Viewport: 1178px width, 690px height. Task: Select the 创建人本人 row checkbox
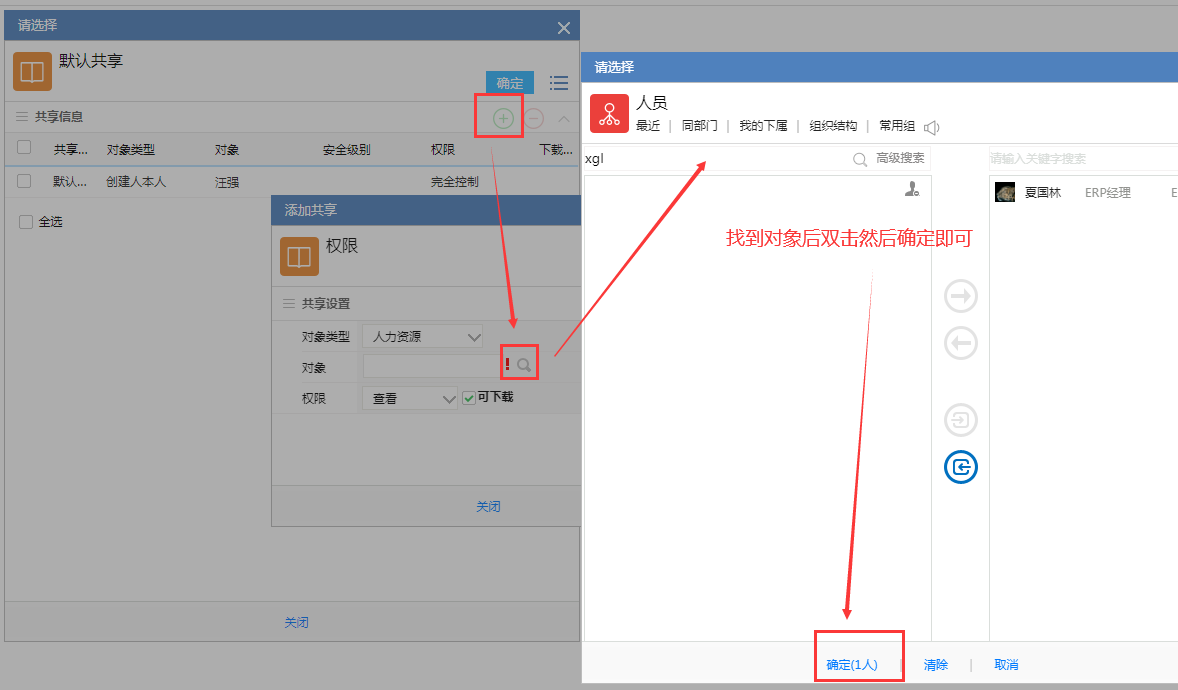coord(24,181)
